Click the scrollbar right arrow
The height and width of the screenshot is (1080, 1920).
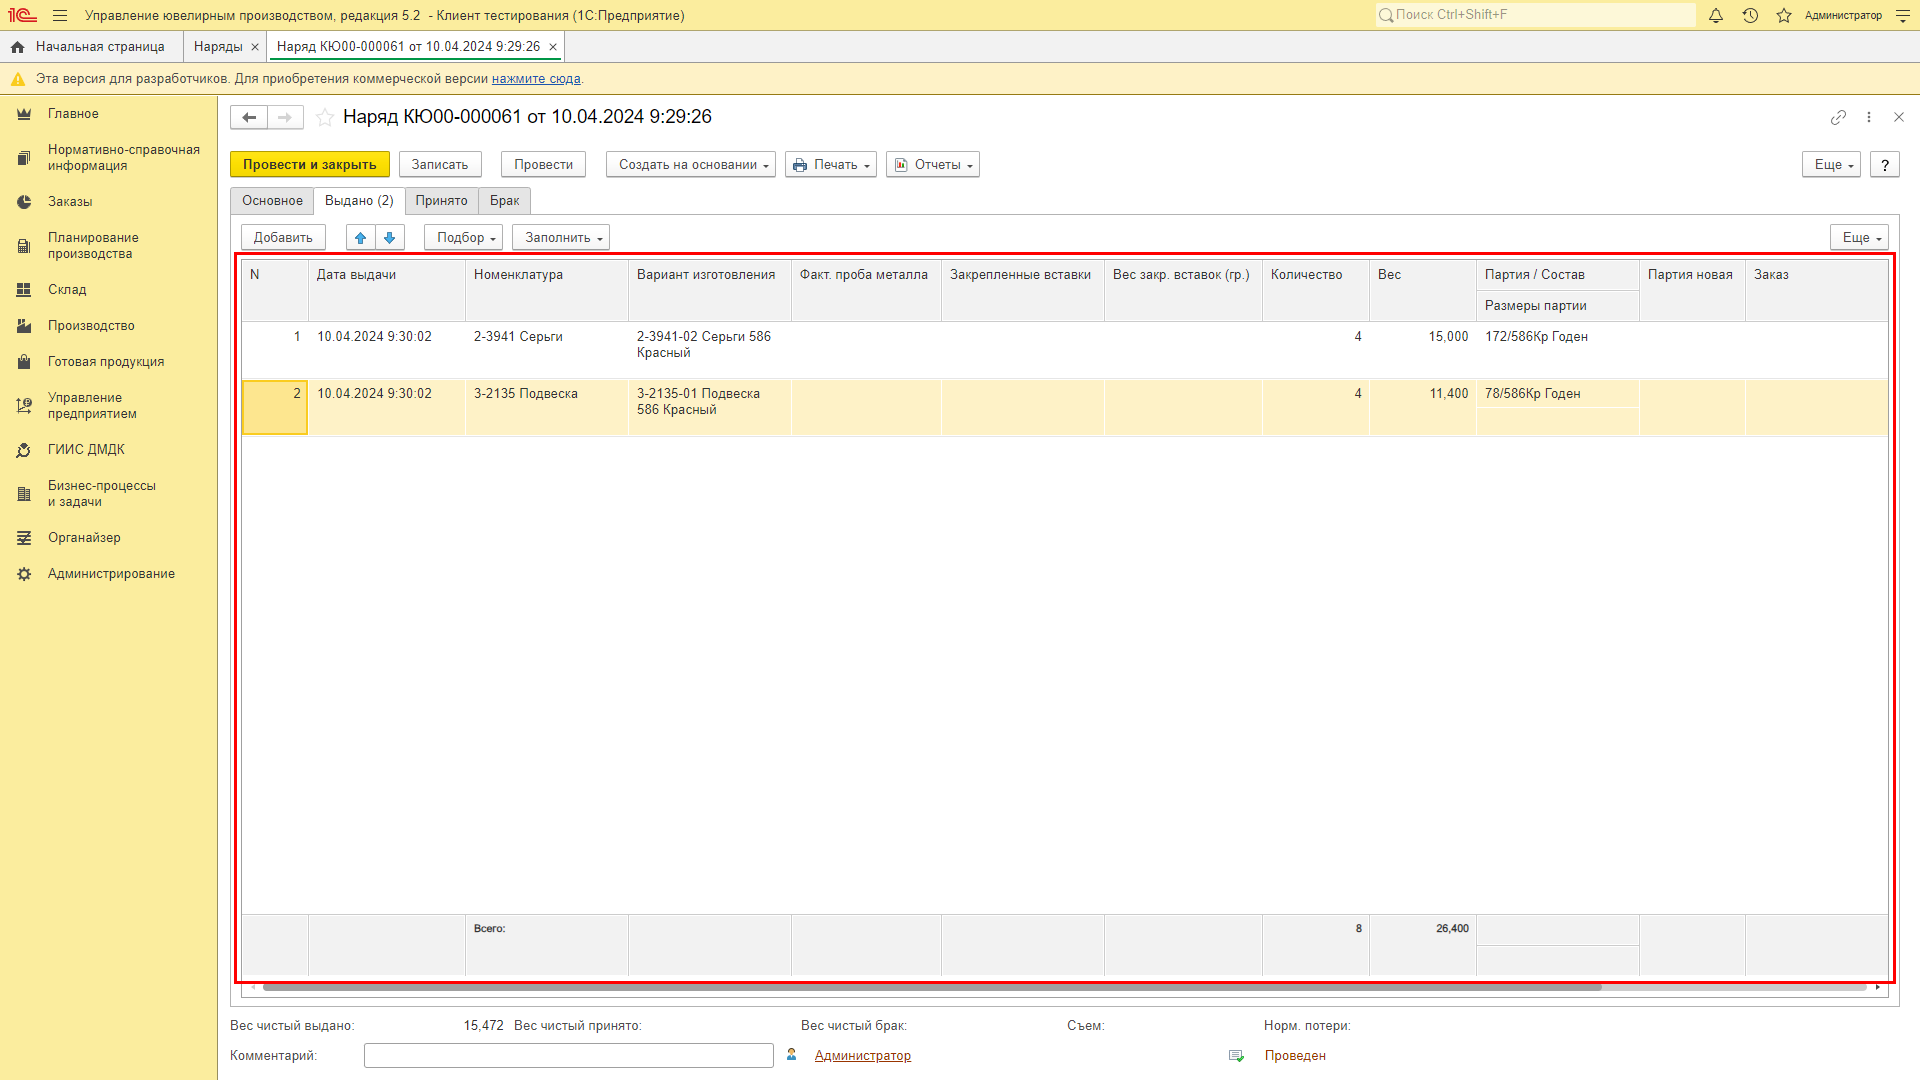[1878, 988]
